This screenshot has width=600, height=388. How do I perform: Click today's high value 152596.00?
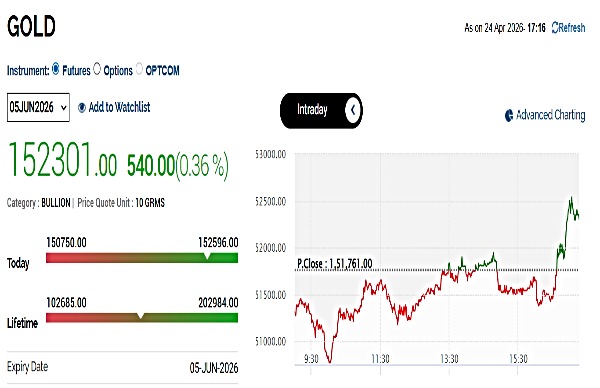[218, 243]
